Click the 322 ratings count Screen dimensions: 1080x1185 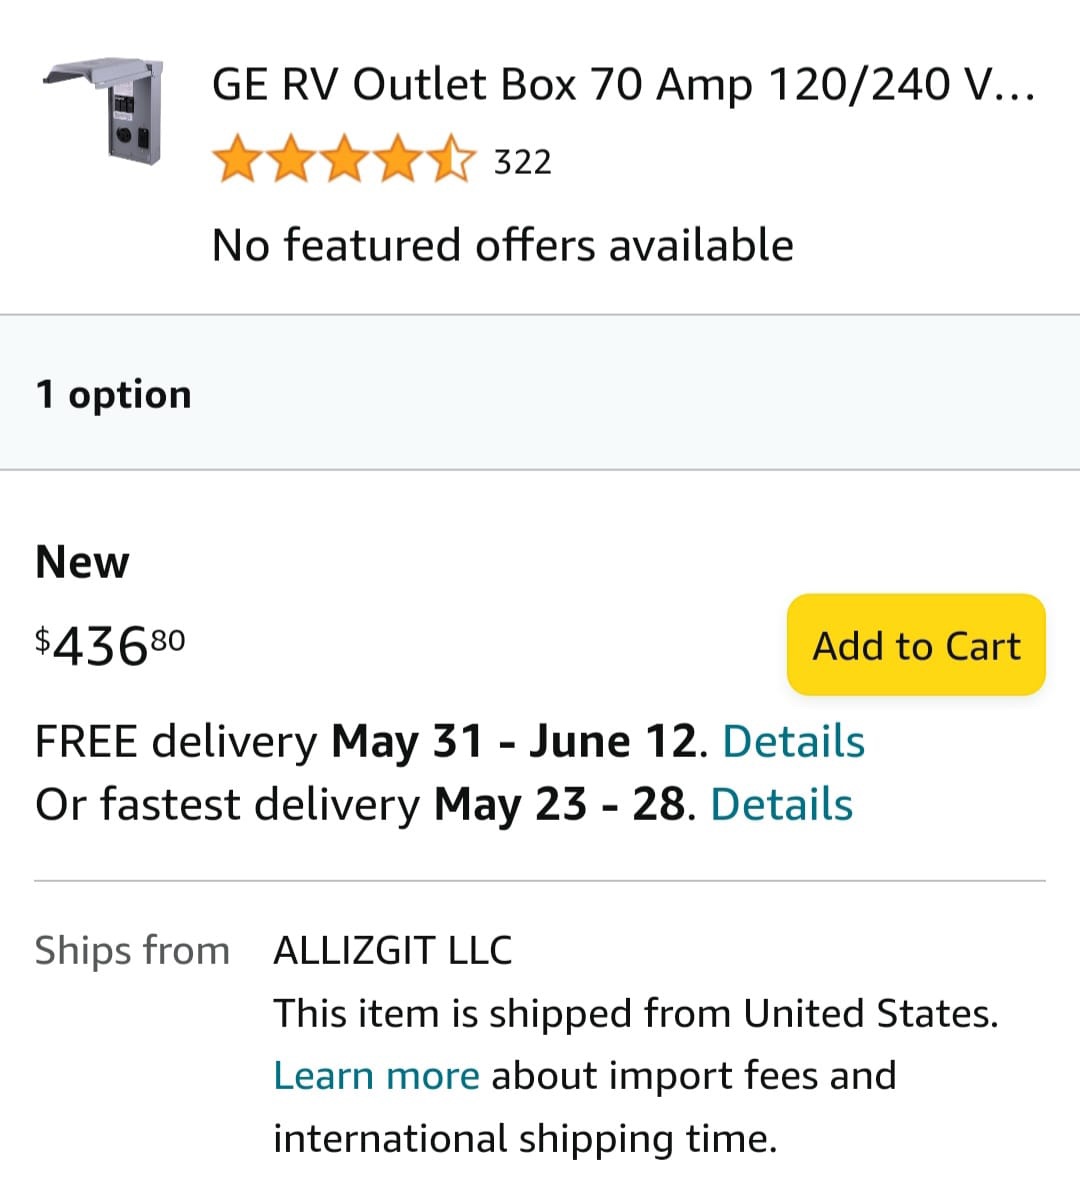click(x=520, y=161)
